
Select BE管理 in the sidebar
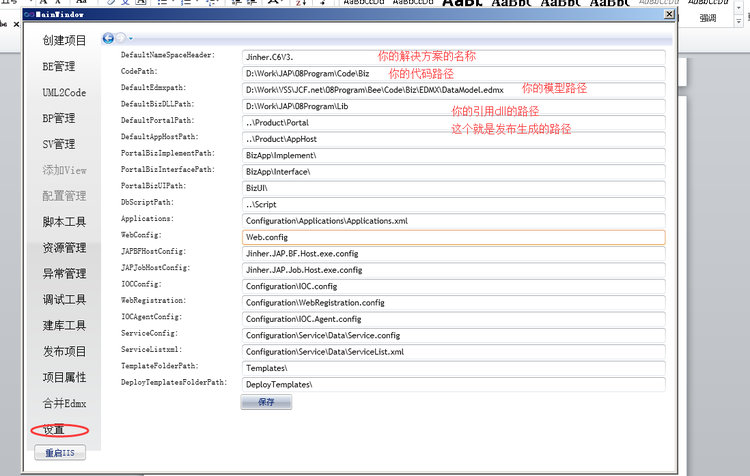click(x=58, y=66)
